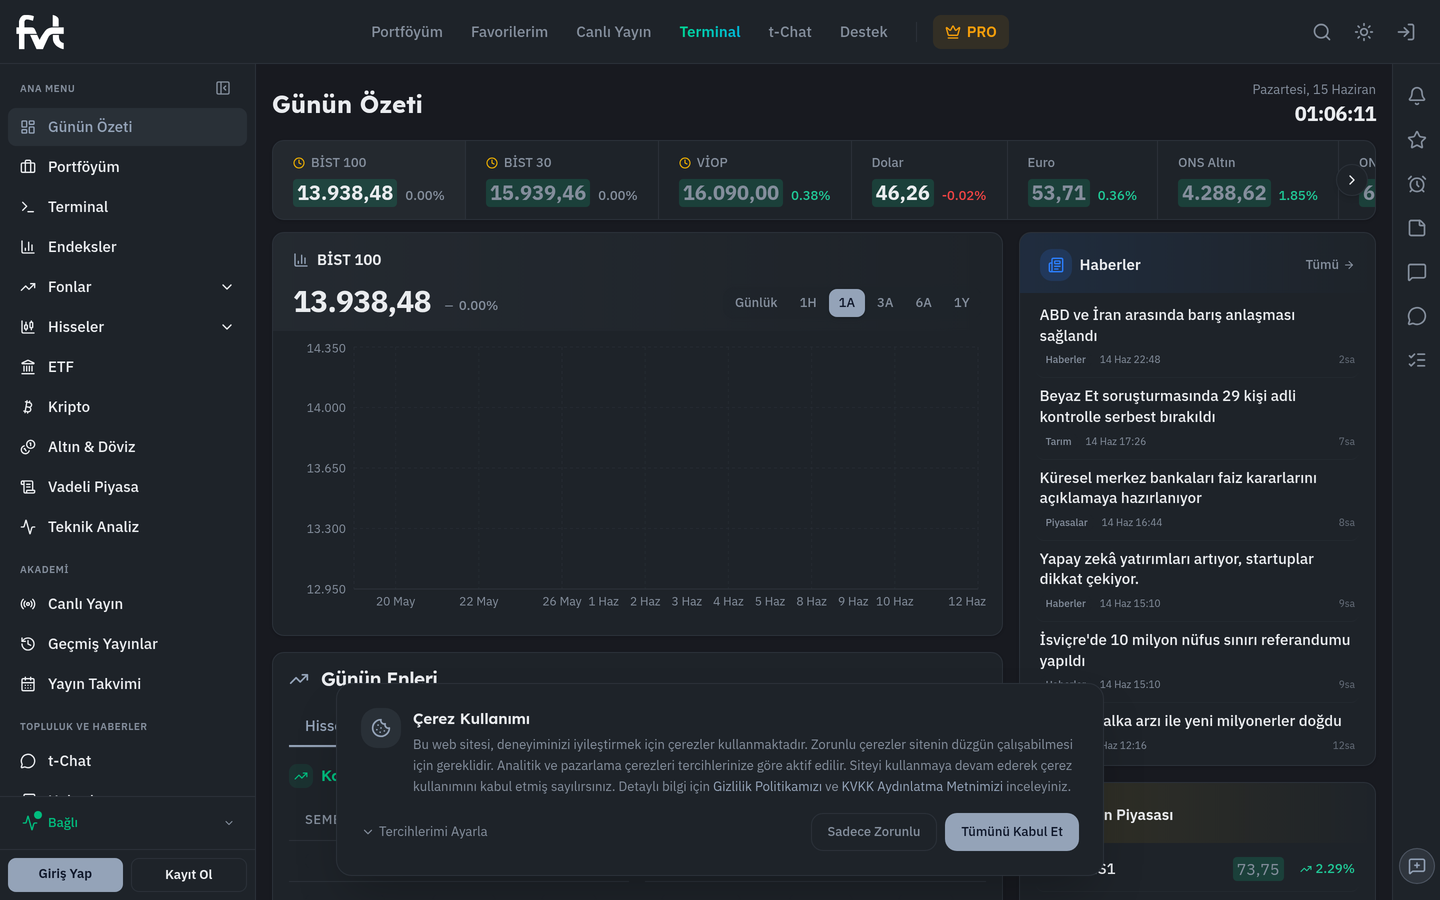The width and height of the screenshot is (1440, 900).
Task: Open the notes page icon
Action: pyautogui.click(x=1416, y=228)
